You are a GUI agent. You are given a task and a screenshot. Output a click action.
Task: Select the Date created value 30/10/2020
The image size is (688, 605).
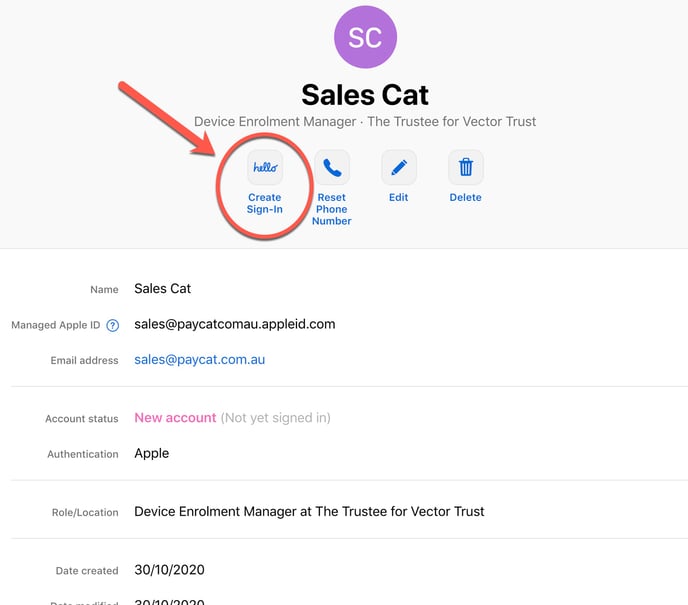[x=168, y=570]
